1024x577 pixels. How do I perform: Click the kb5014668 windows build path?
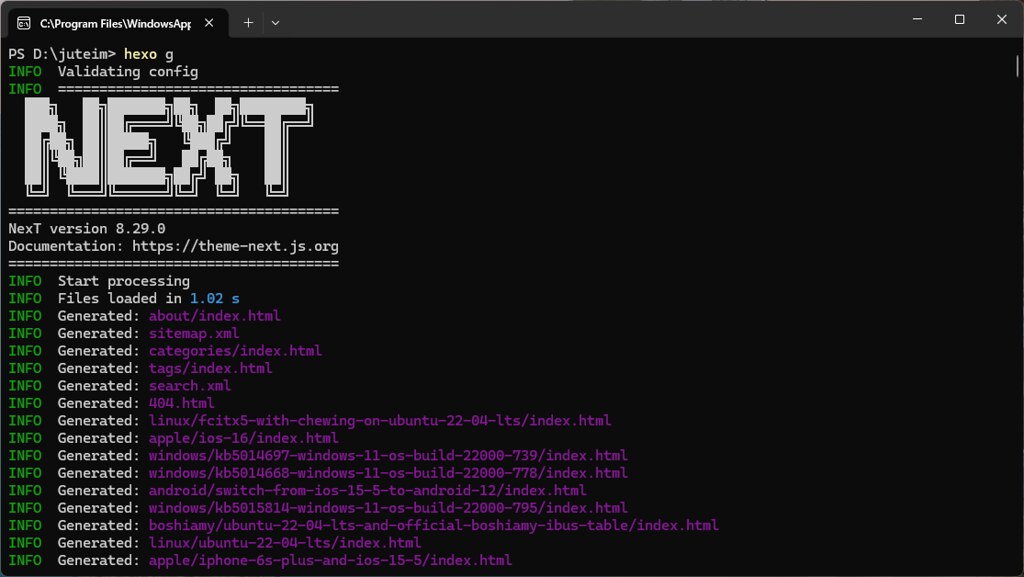388,473
